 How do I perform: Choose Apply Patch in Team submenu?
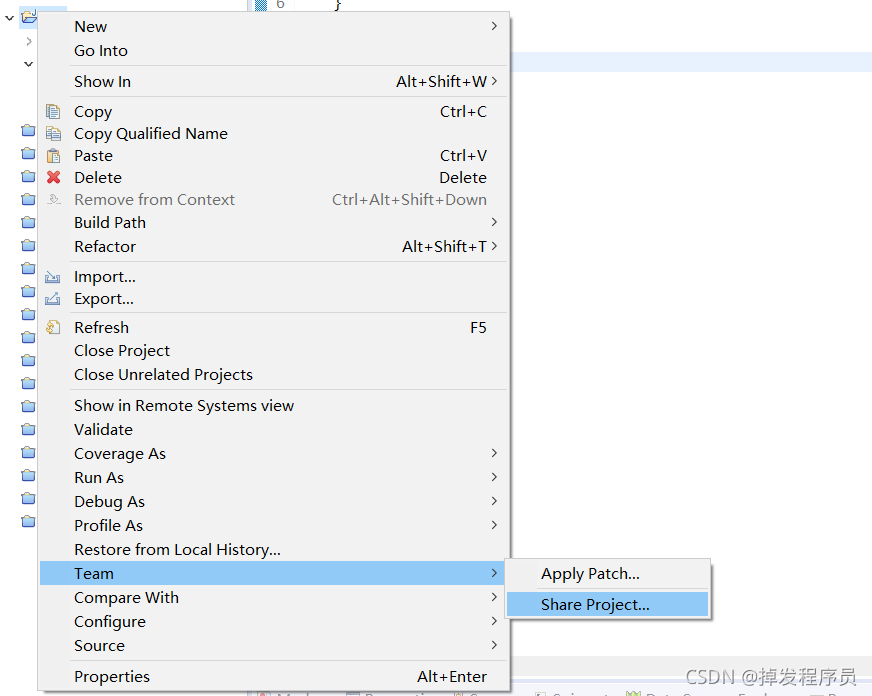point(607,574)
